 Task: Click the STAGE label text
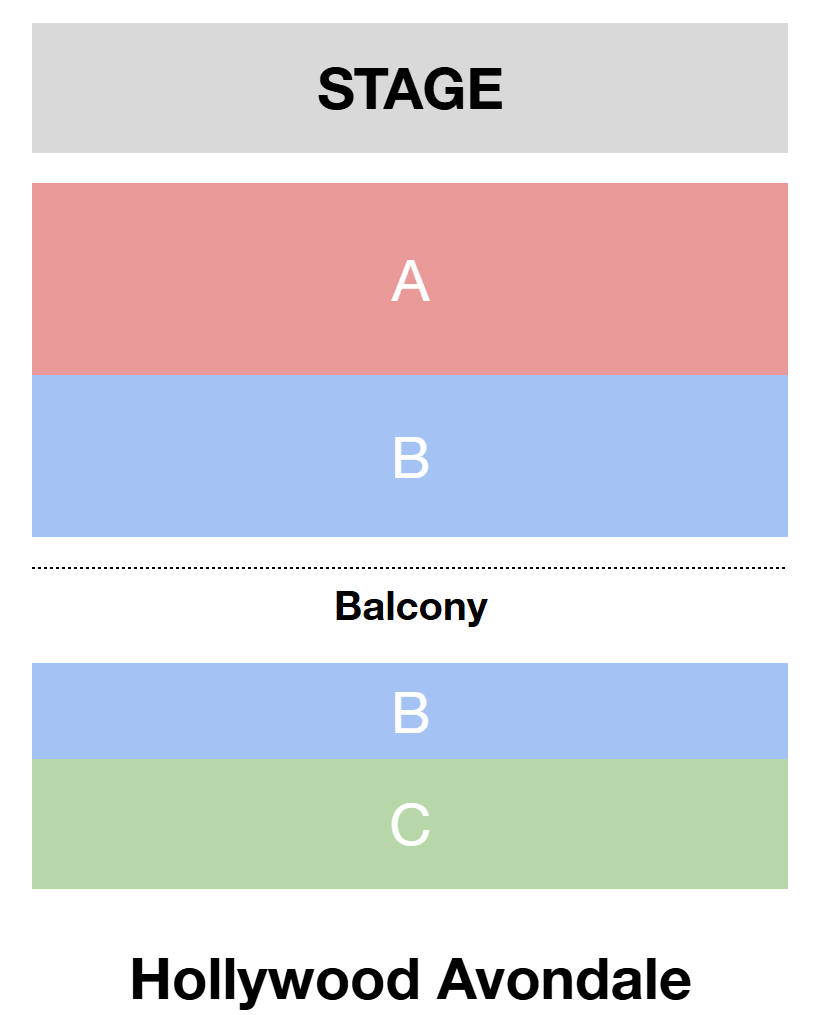(410, 89)
